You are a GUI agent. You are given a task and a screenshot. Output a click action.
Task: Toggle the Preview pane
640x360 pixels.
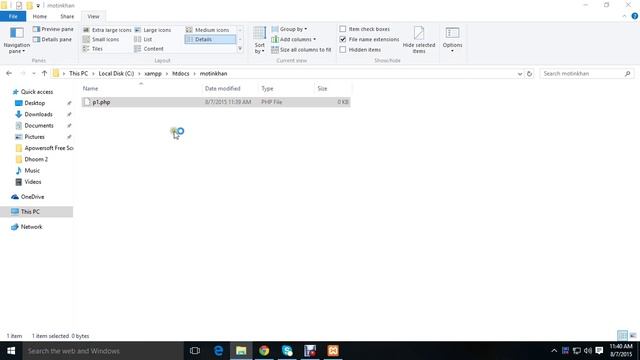[x=53, y=29]
